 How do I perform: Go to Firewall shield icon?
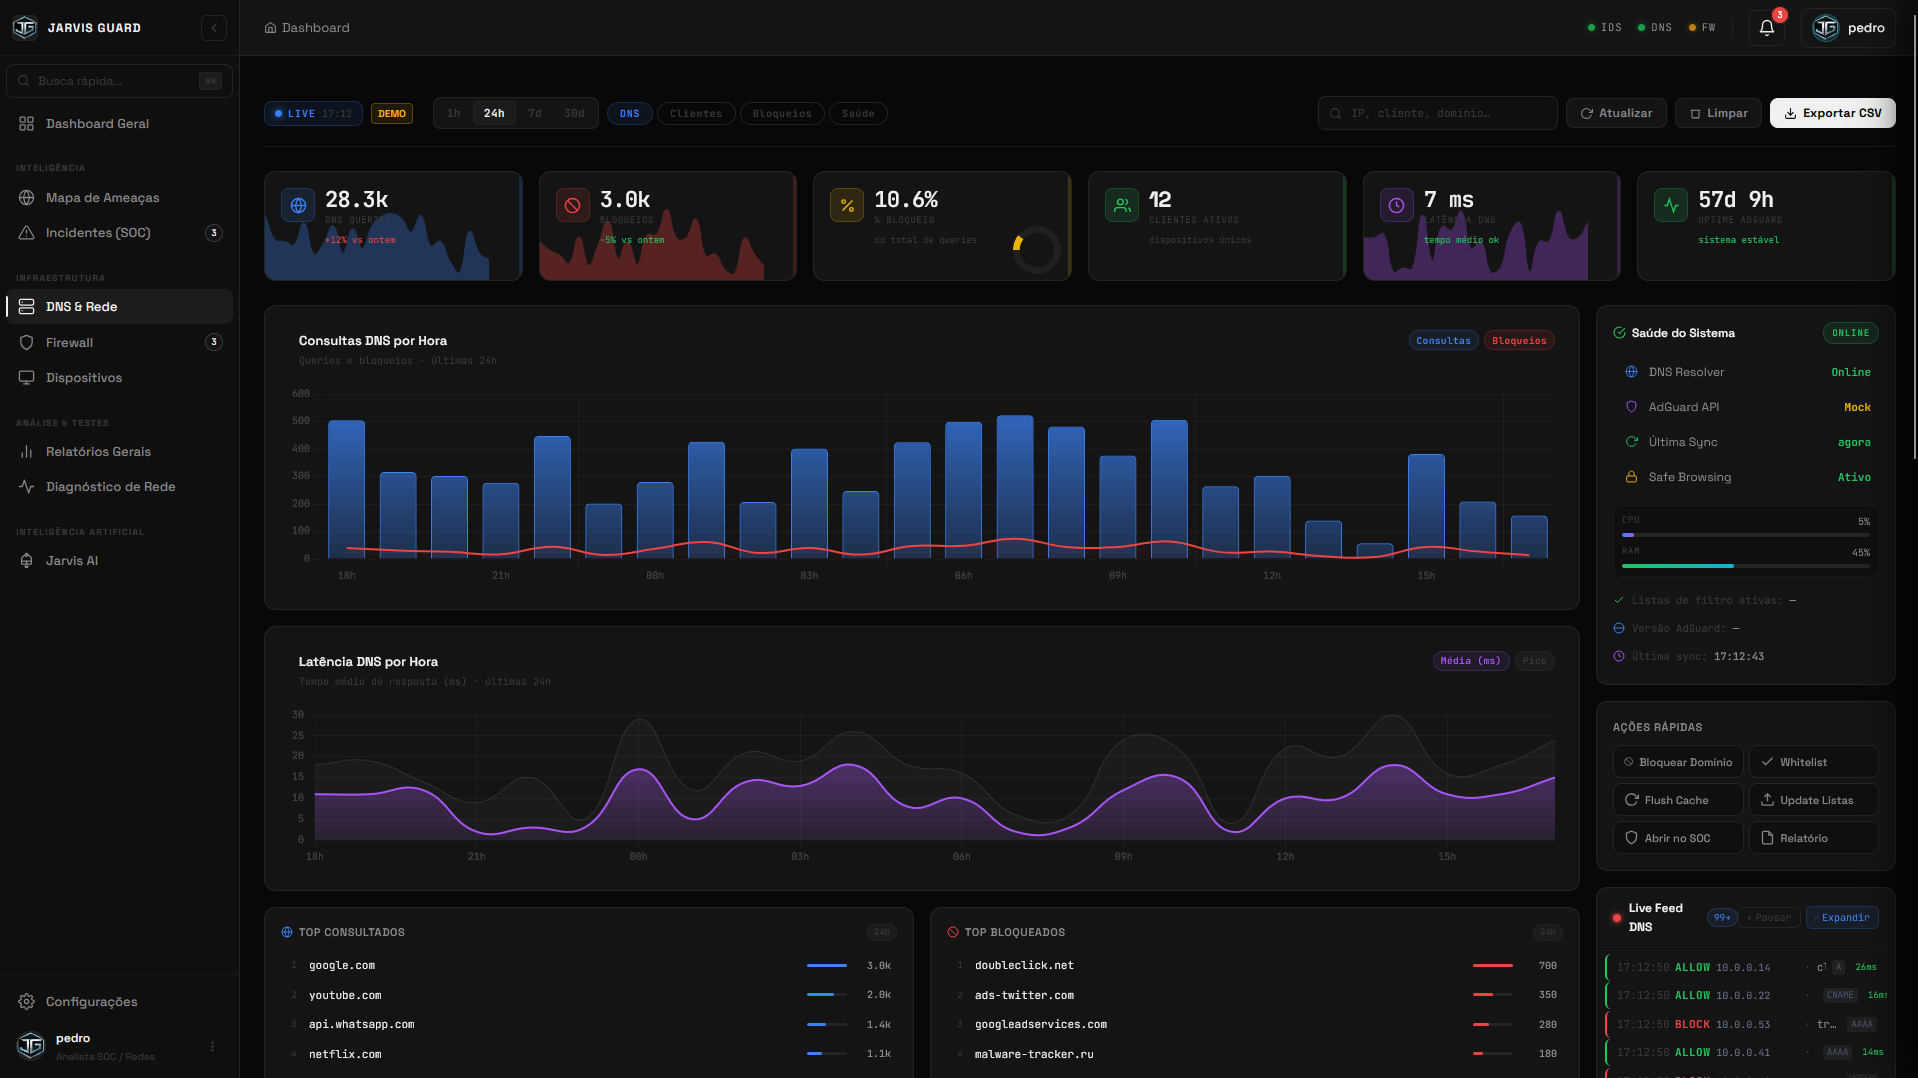pos(27,343)
